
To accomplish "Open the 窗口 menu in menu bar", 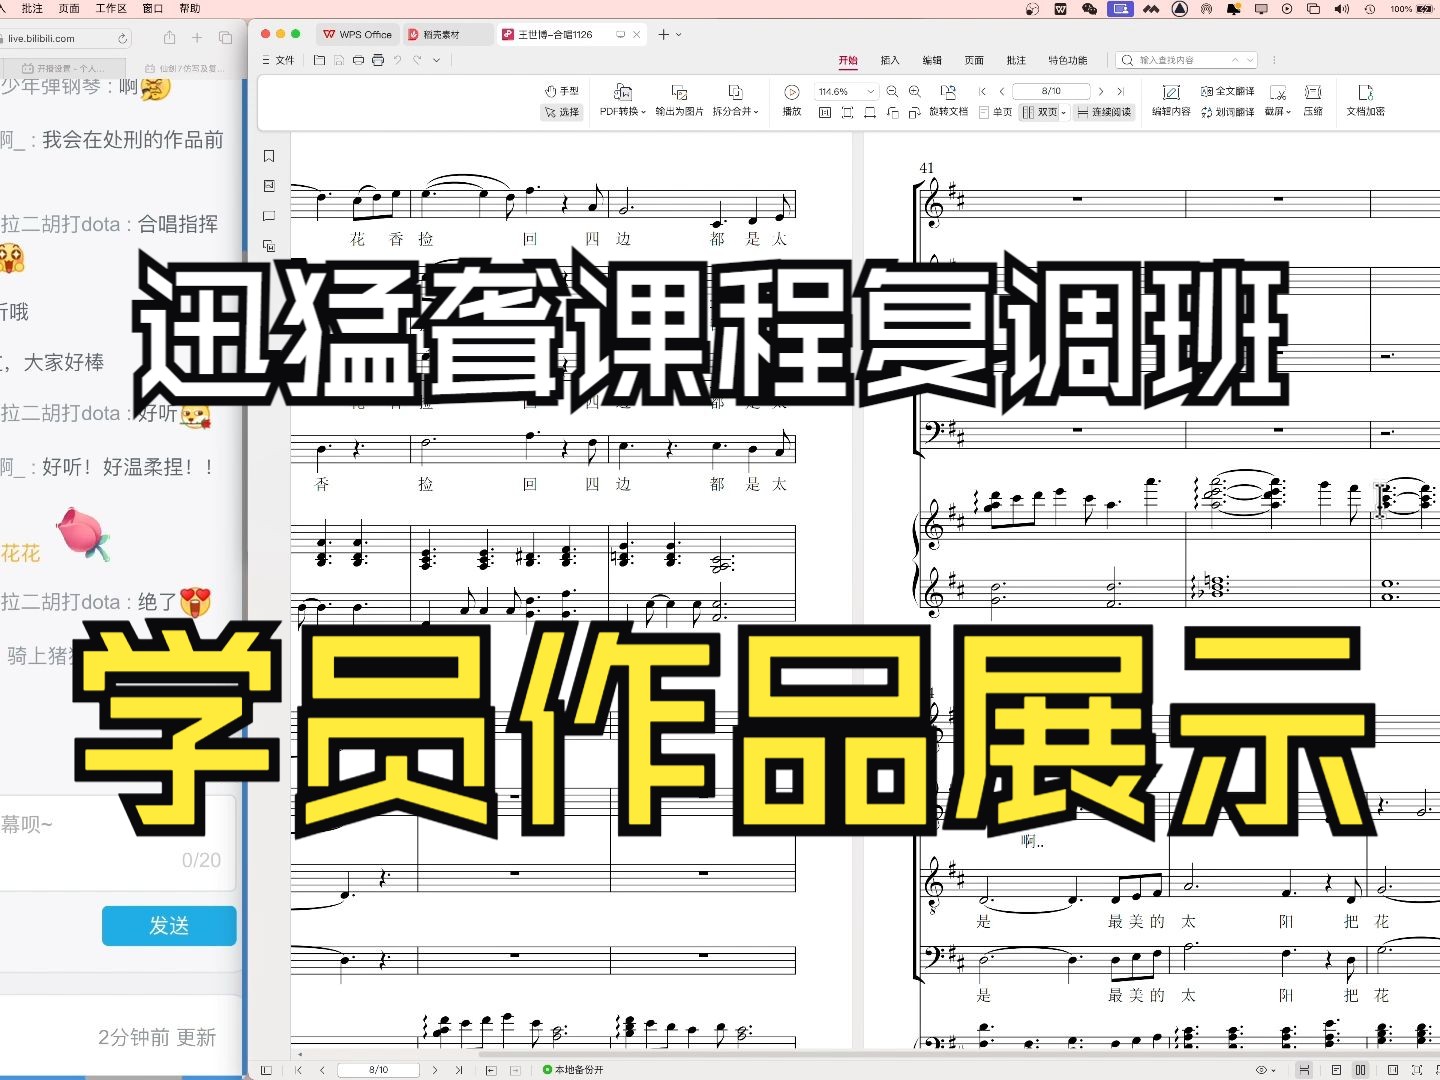I will coord(153,8).
